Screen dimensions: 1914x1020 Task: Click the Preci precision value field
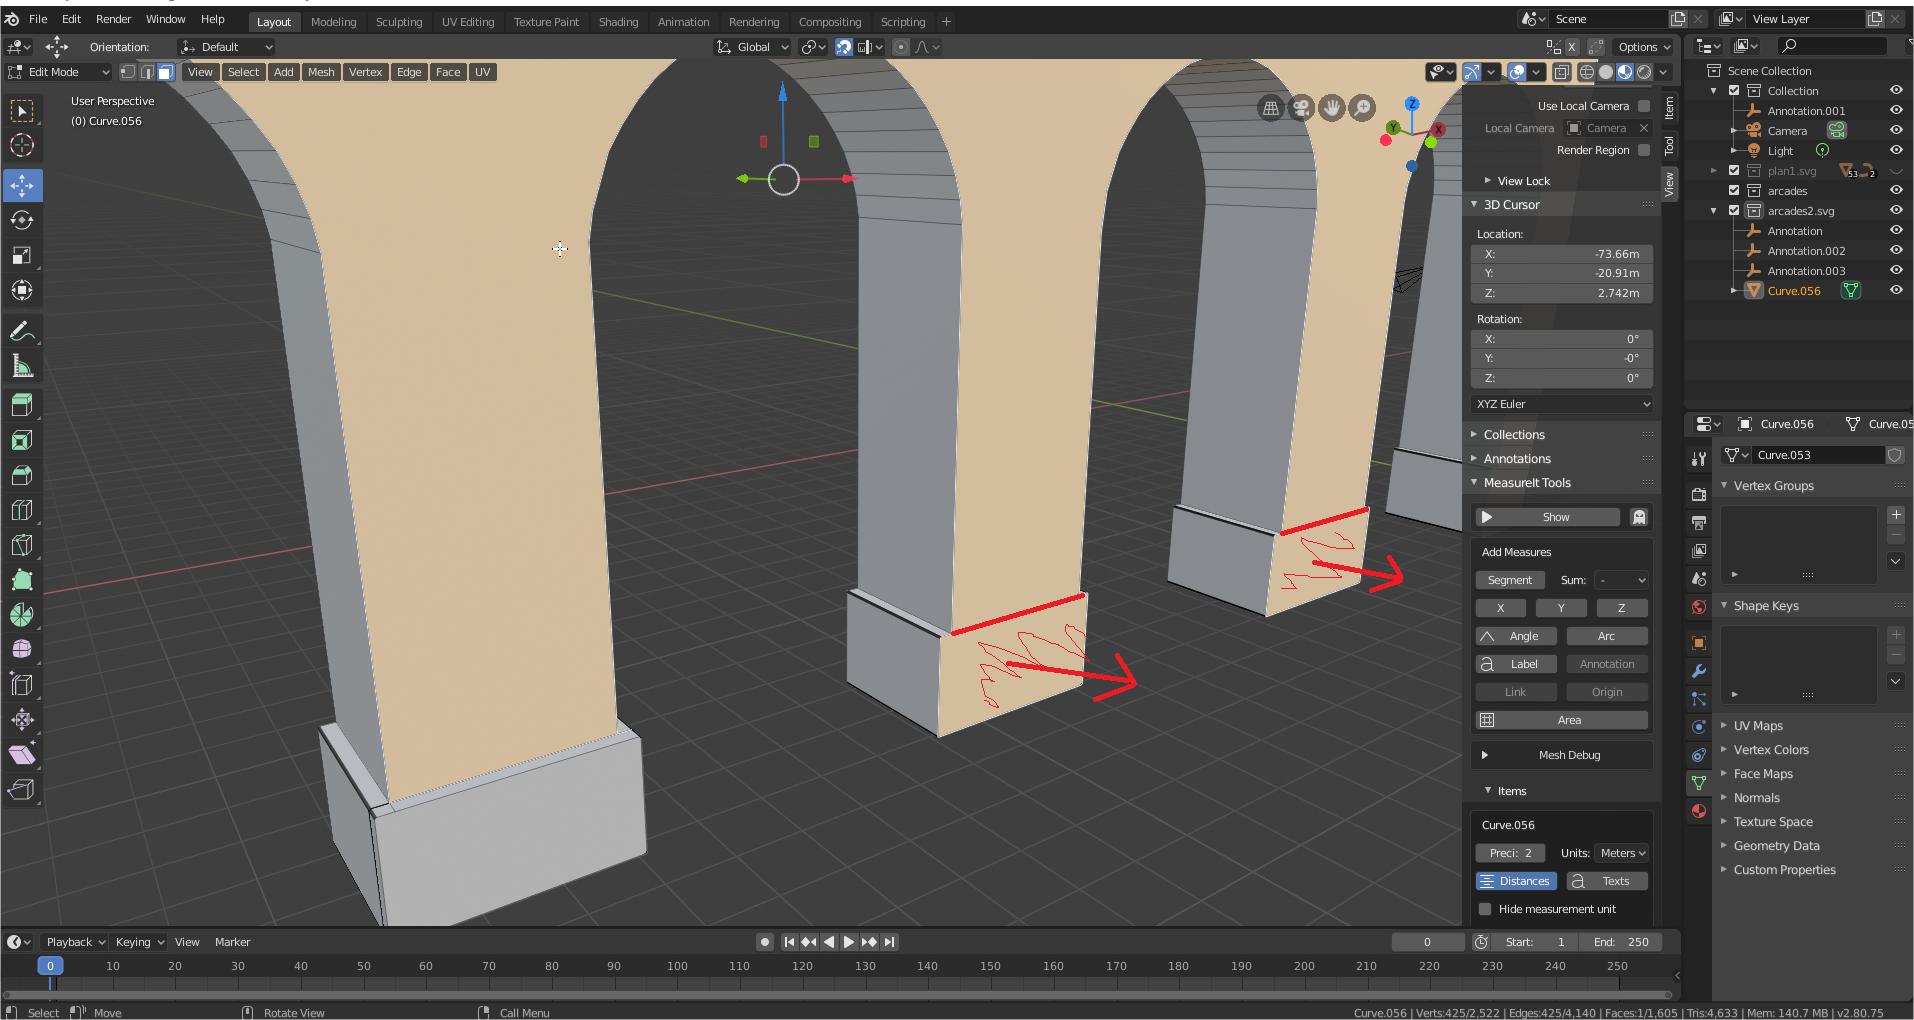1510,853
